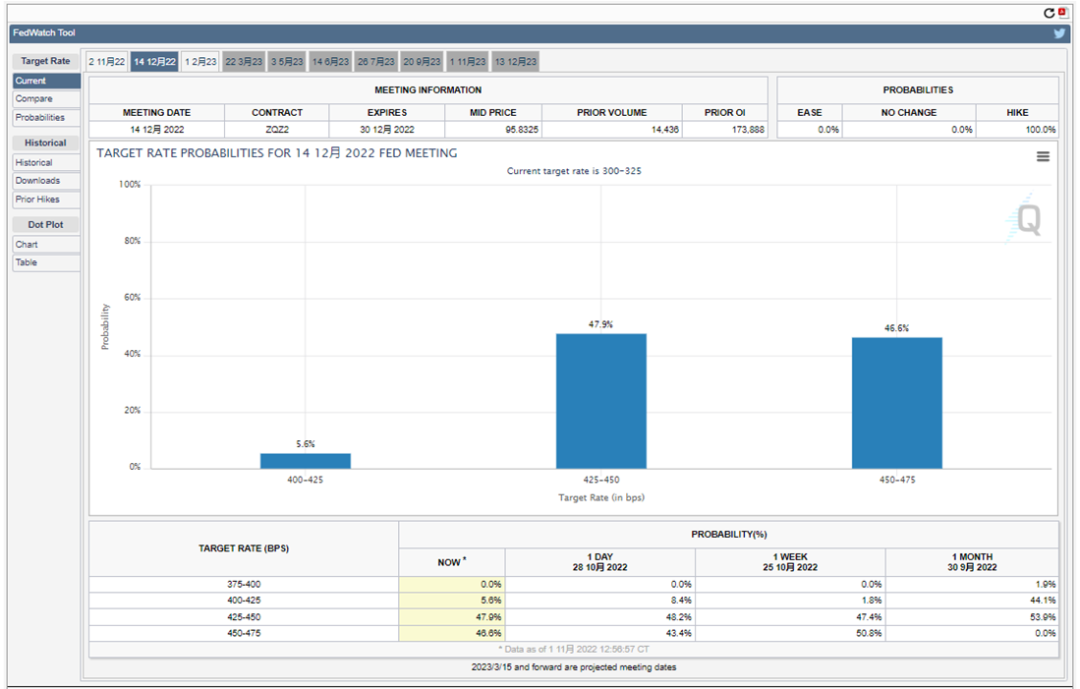
Task: Click the small 400-425 bar in chart
Action: [305, 460]
